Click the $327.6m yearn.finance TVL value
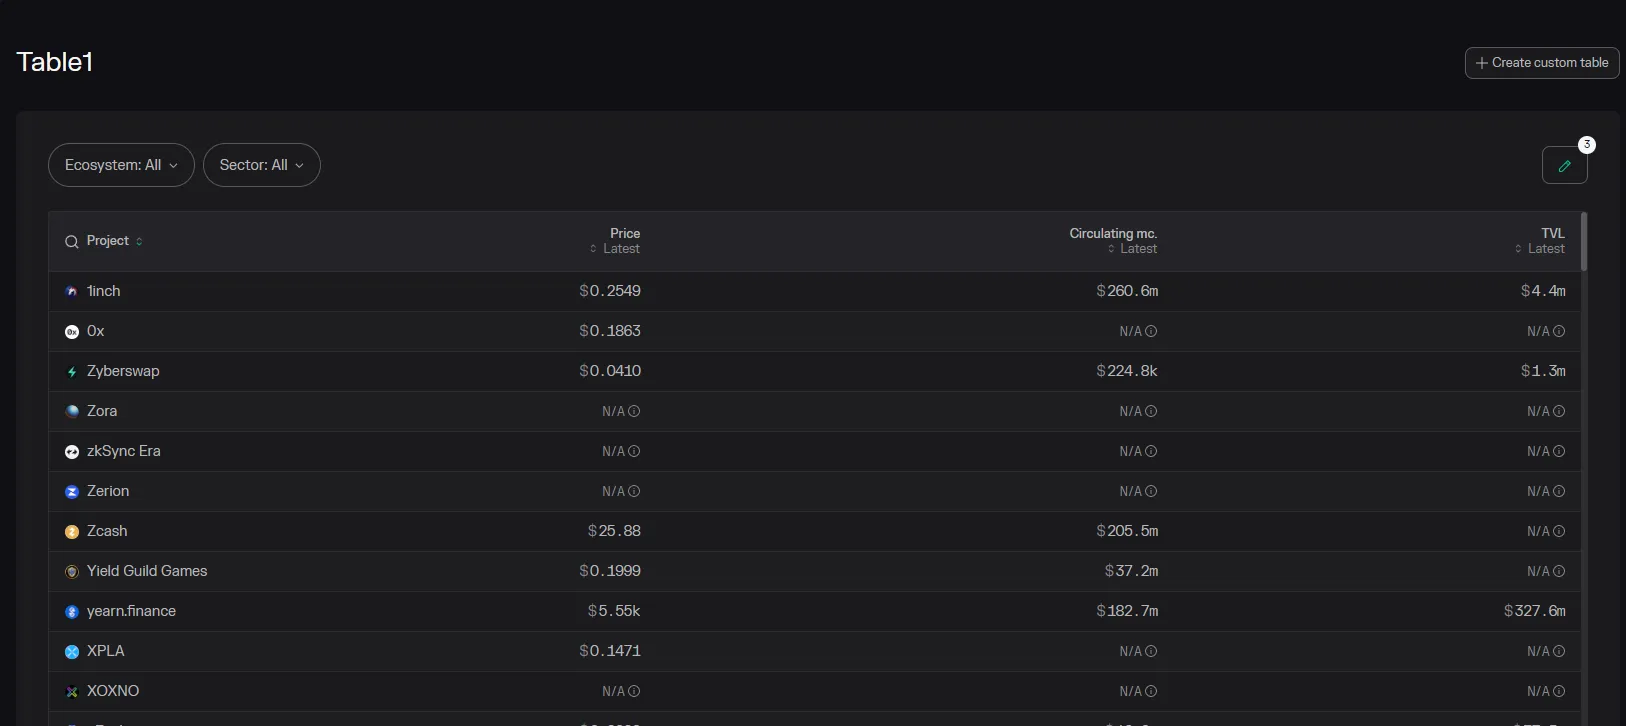 point(1535,611)
